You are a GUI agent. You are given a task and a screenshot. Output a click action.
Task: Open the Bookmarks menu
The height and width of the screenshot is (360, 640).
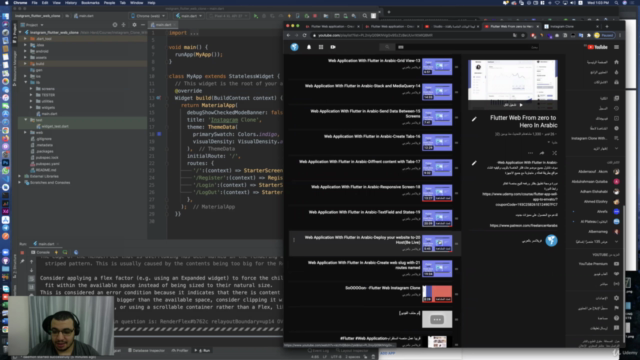coord(90,3)
